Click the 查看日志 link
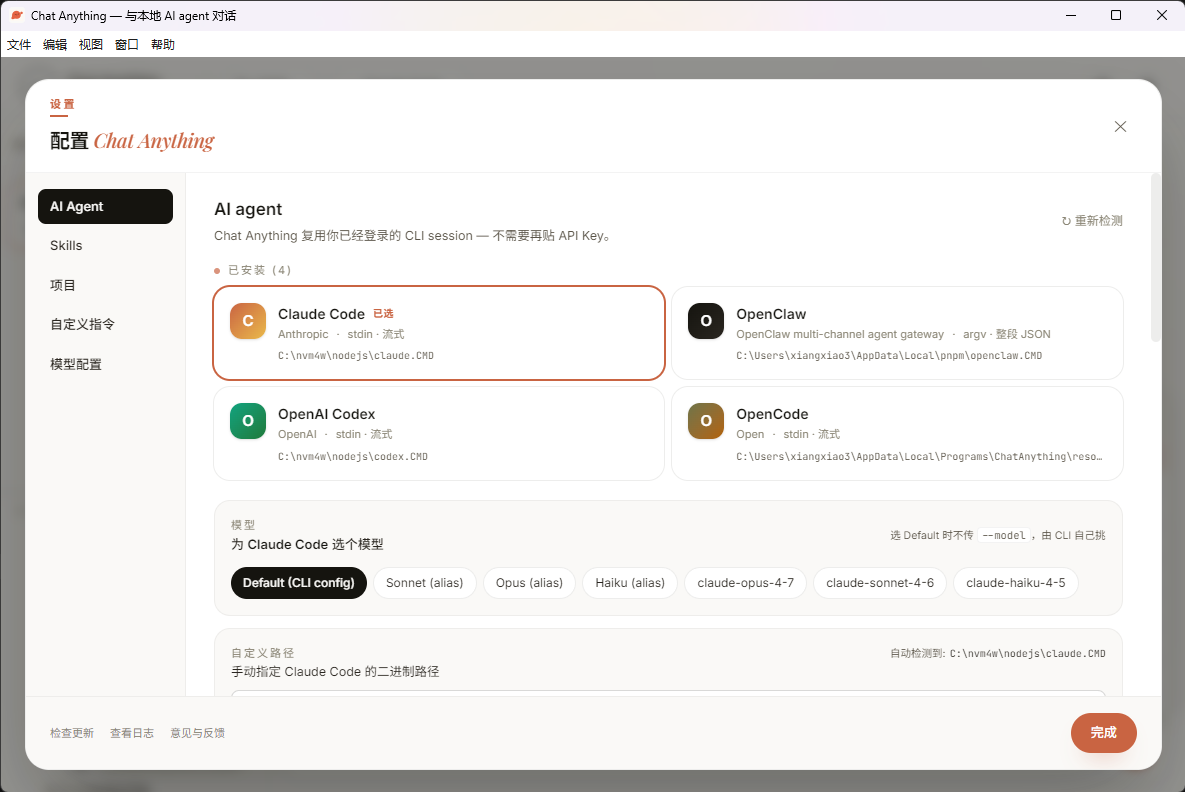The image size is (1185, 792). point(131,733)
